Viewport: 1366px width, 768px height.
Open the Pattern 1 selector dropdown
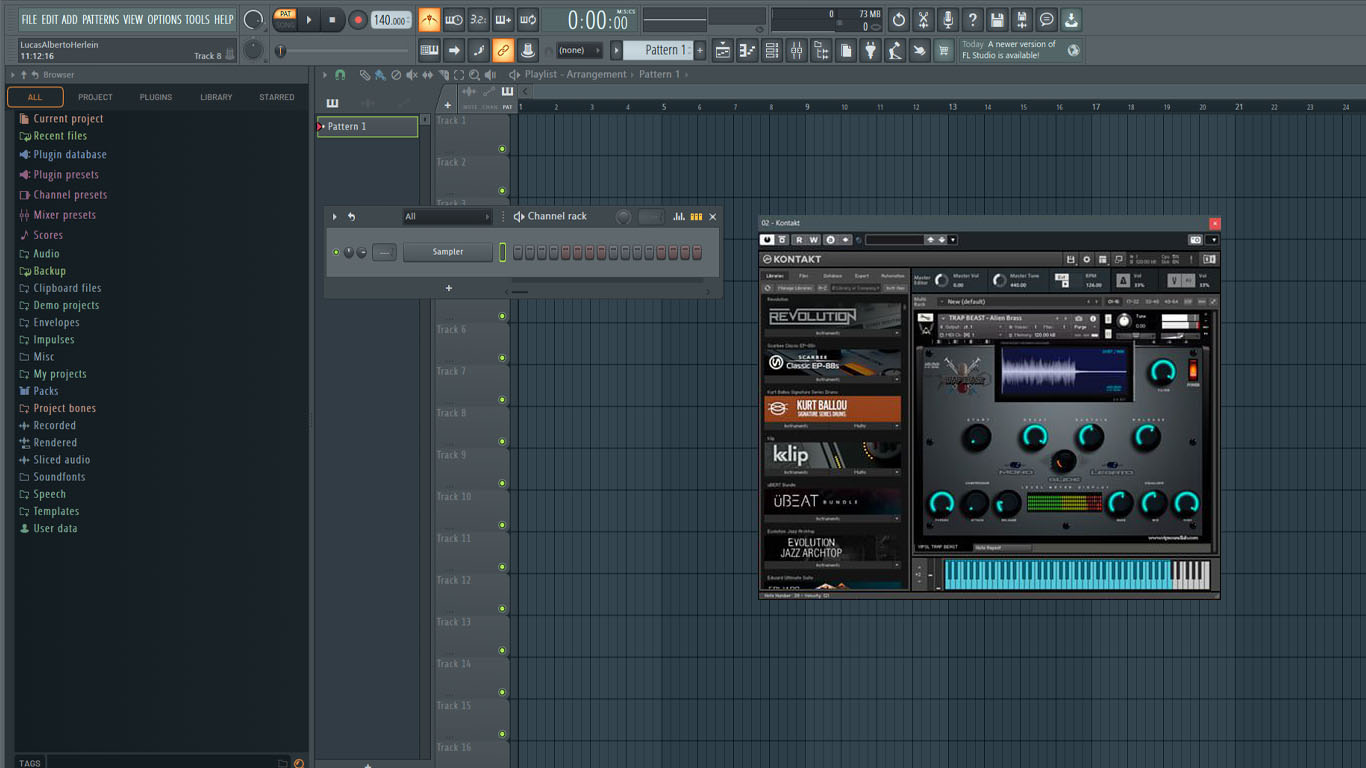(x=616, y=50)
